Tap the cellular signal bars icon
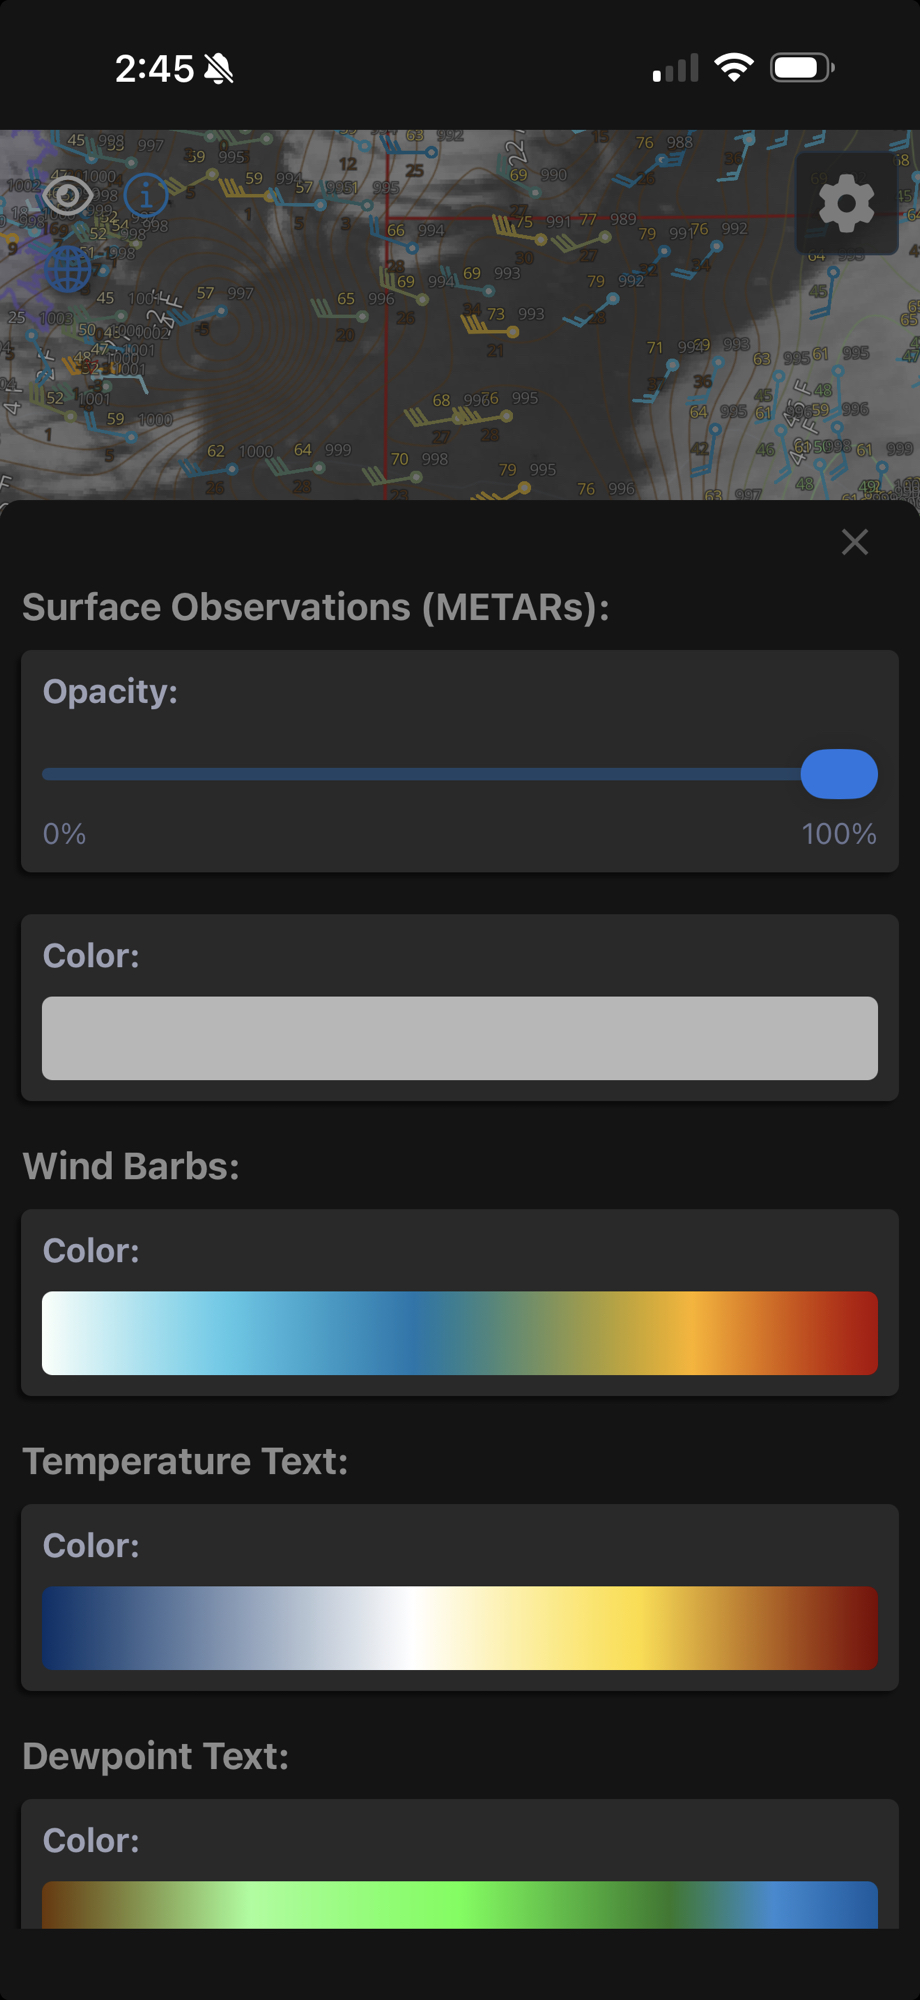920x2000 pixels. [x=675, y=69]
